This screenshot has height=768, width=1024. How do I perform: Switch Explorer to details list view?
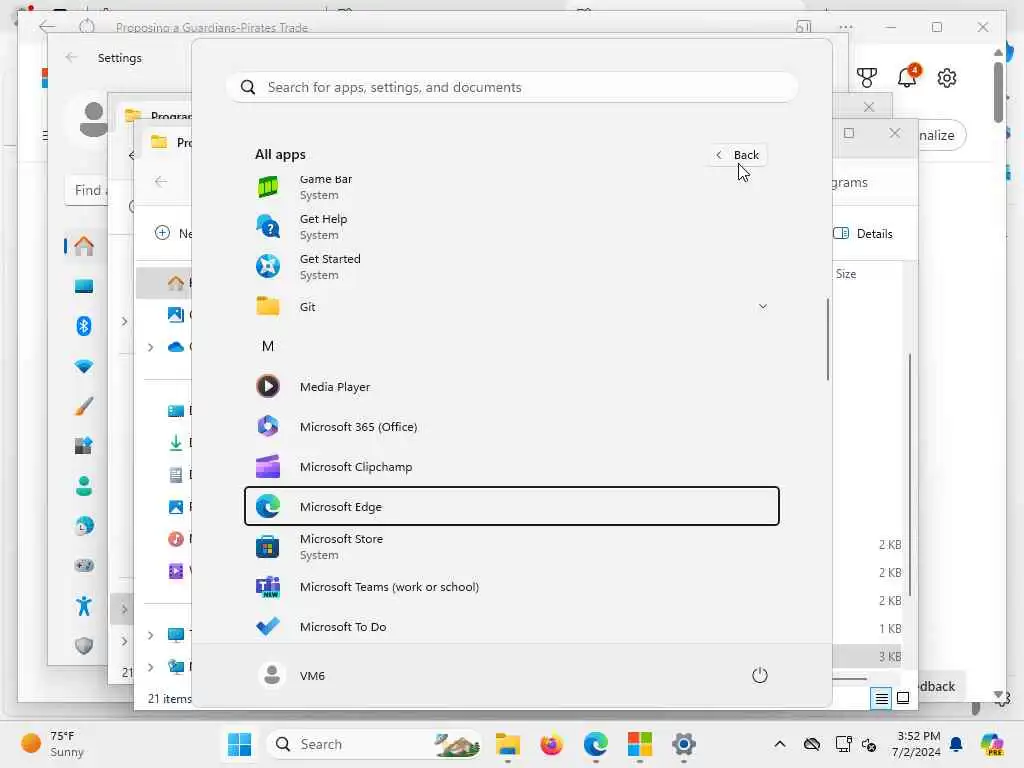[x=881, y=699]
